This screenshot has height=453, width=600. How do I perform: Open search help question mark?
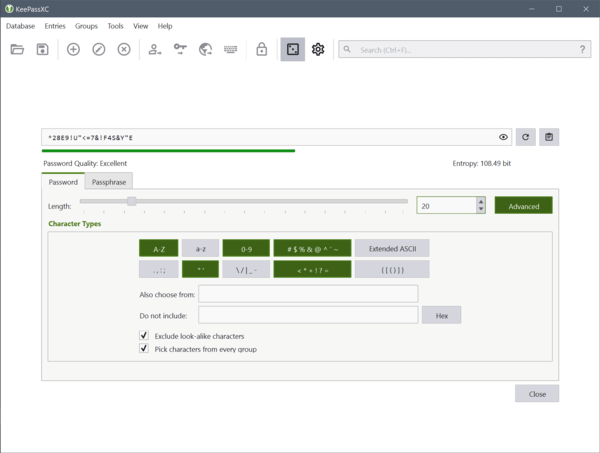(x=582, y=49)
